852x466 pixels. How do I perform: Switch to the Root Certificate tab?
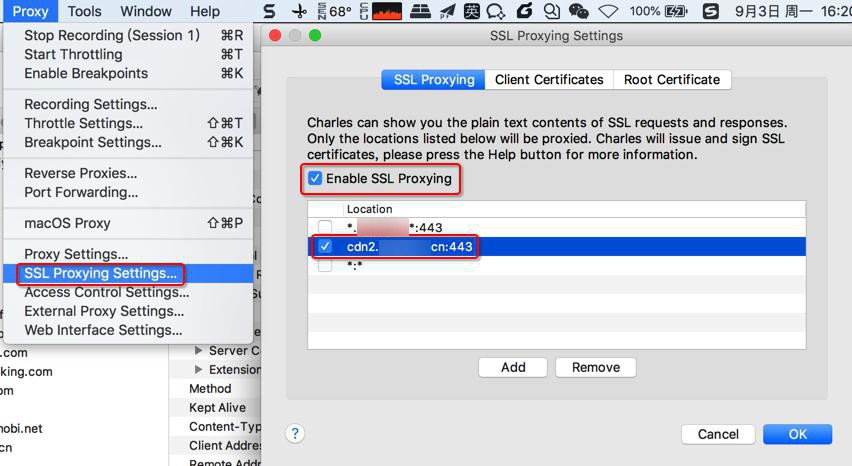672,80
